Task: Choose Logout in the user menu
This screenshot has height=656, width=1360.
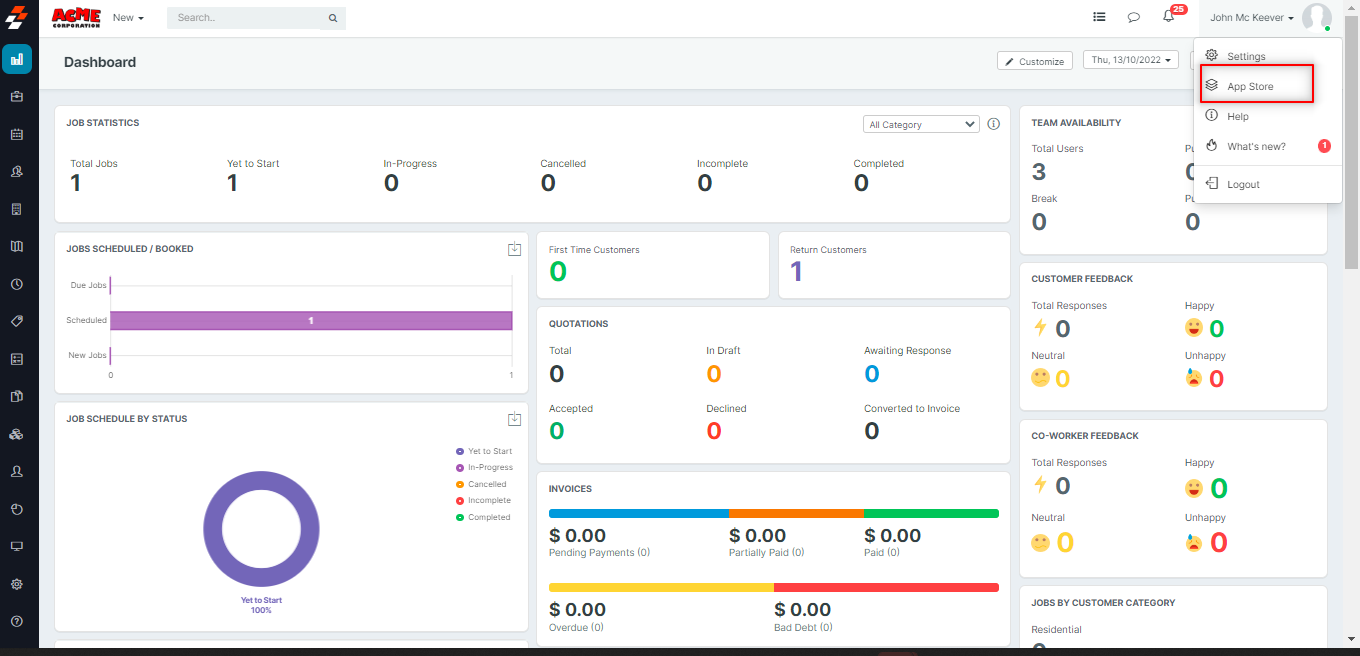Action: 1243,184
